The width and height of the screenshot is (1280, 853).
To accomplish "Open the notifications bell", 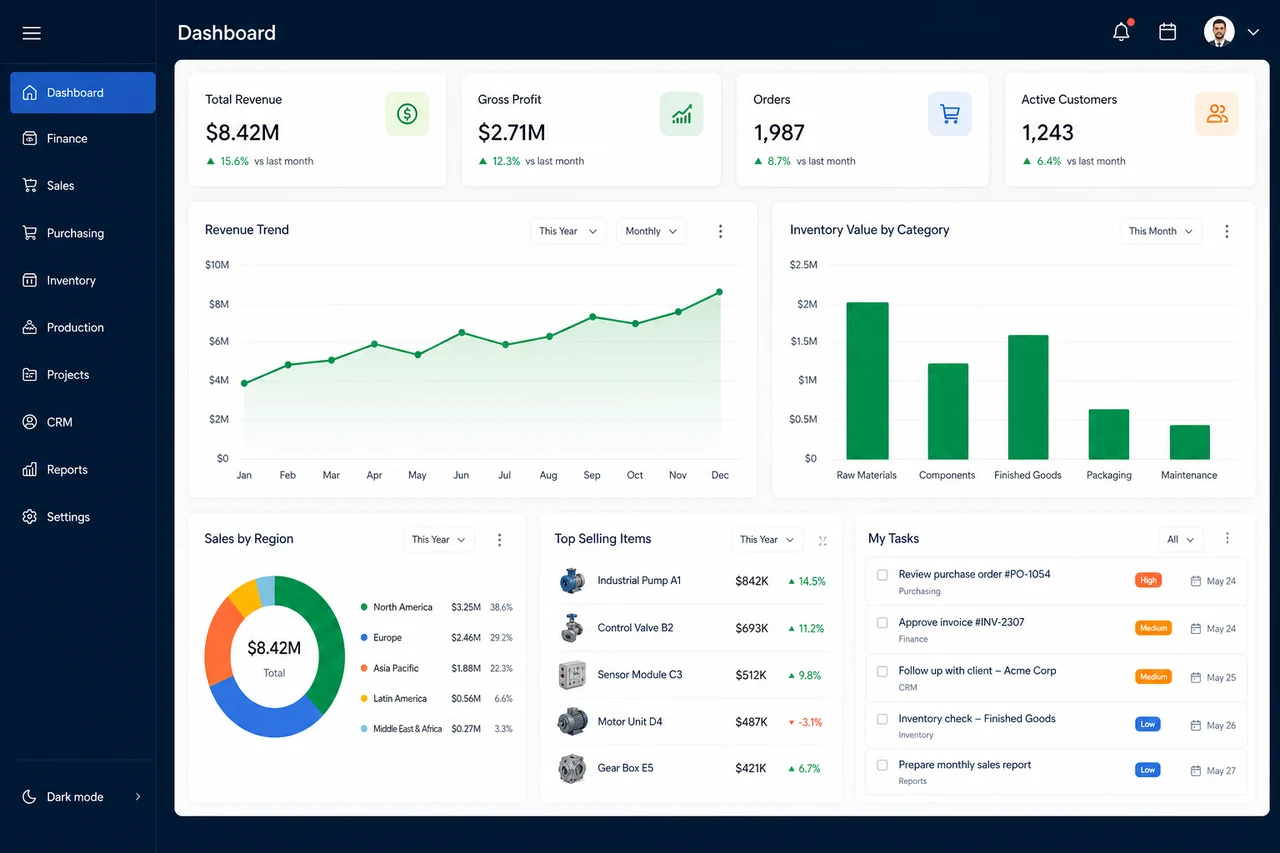I will click(1122, 32).
